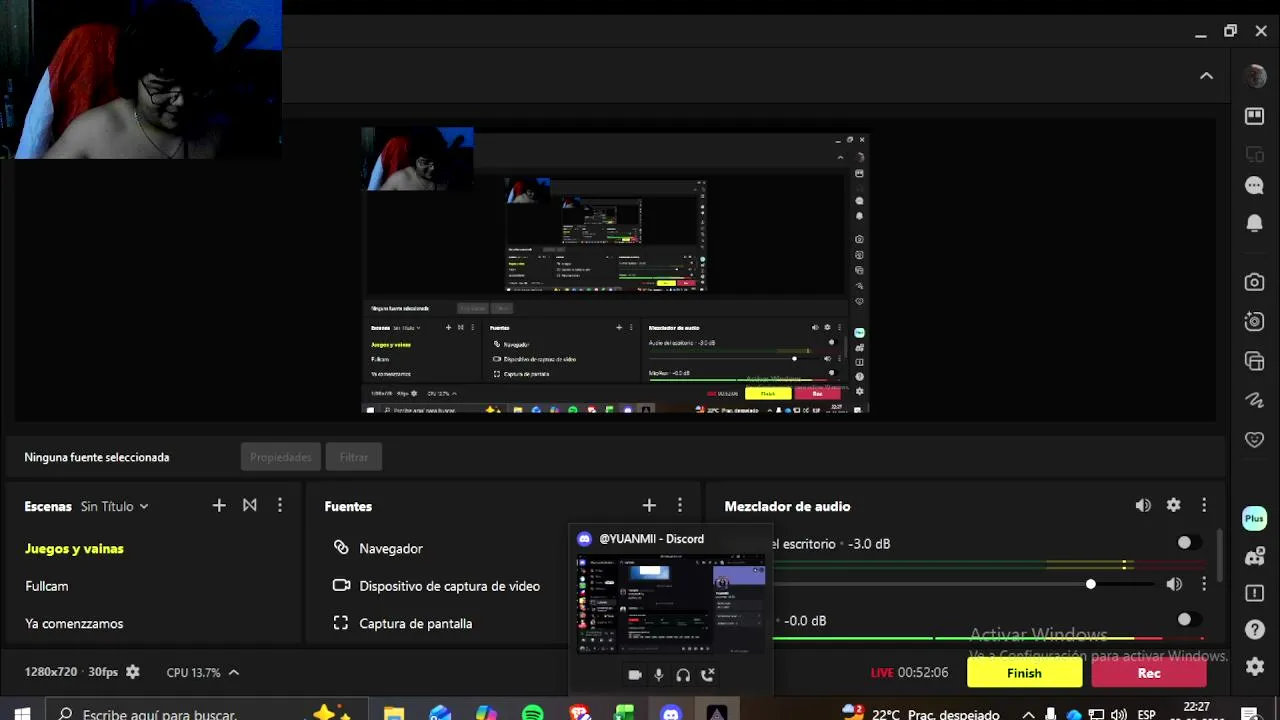Mute the microphone in the Discord preview
The height and width of the screenshot is (720, 1280).
click(x=659, y=675)
